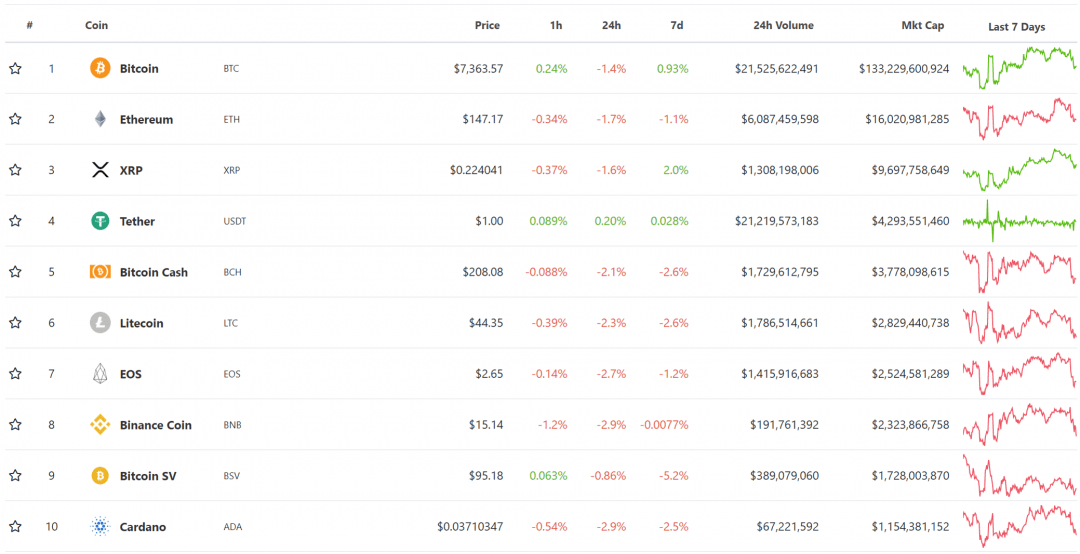Open Cardano's 7-day sparkline chart
The image size is (1080, 554).
1020,526
